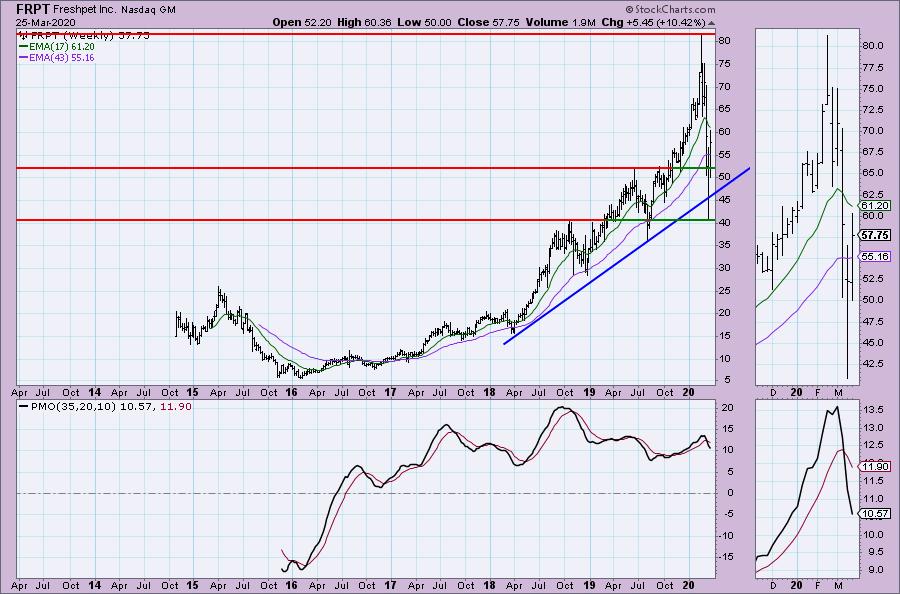Click the 10.57 PMO tag on the zoom panel
Viewport: 900px width, 594px height.
click(x=875, y=514)
